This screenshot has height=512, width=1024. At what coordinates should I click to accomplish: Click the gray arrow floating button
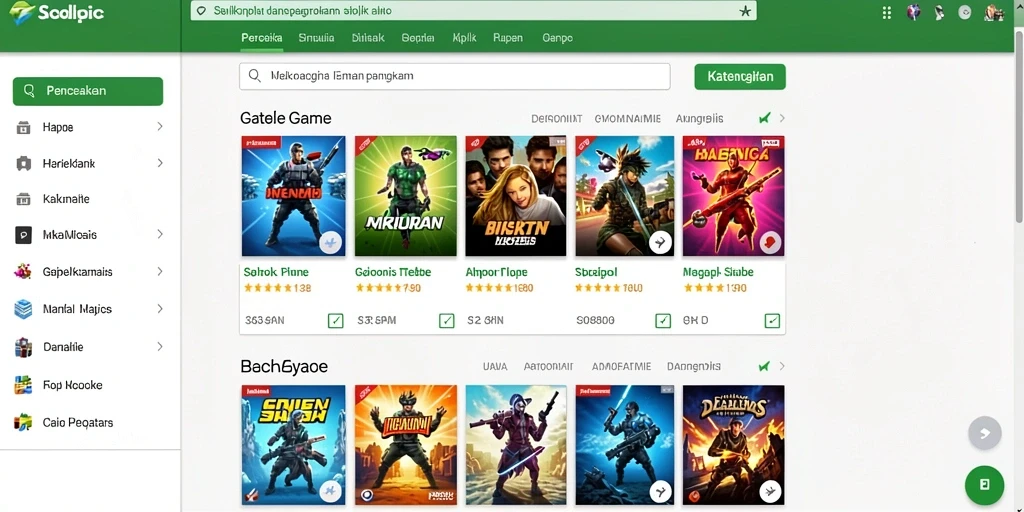click(984, 433)
